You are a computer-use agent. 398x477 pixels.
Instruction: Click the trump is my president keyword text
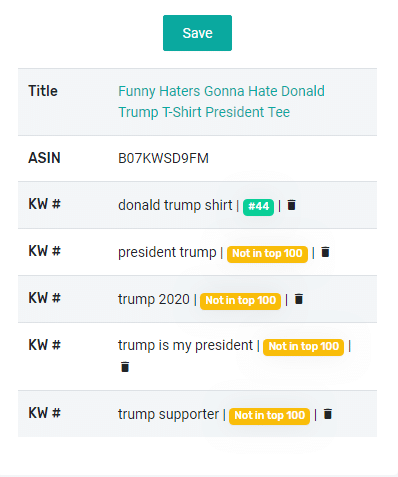186,346
